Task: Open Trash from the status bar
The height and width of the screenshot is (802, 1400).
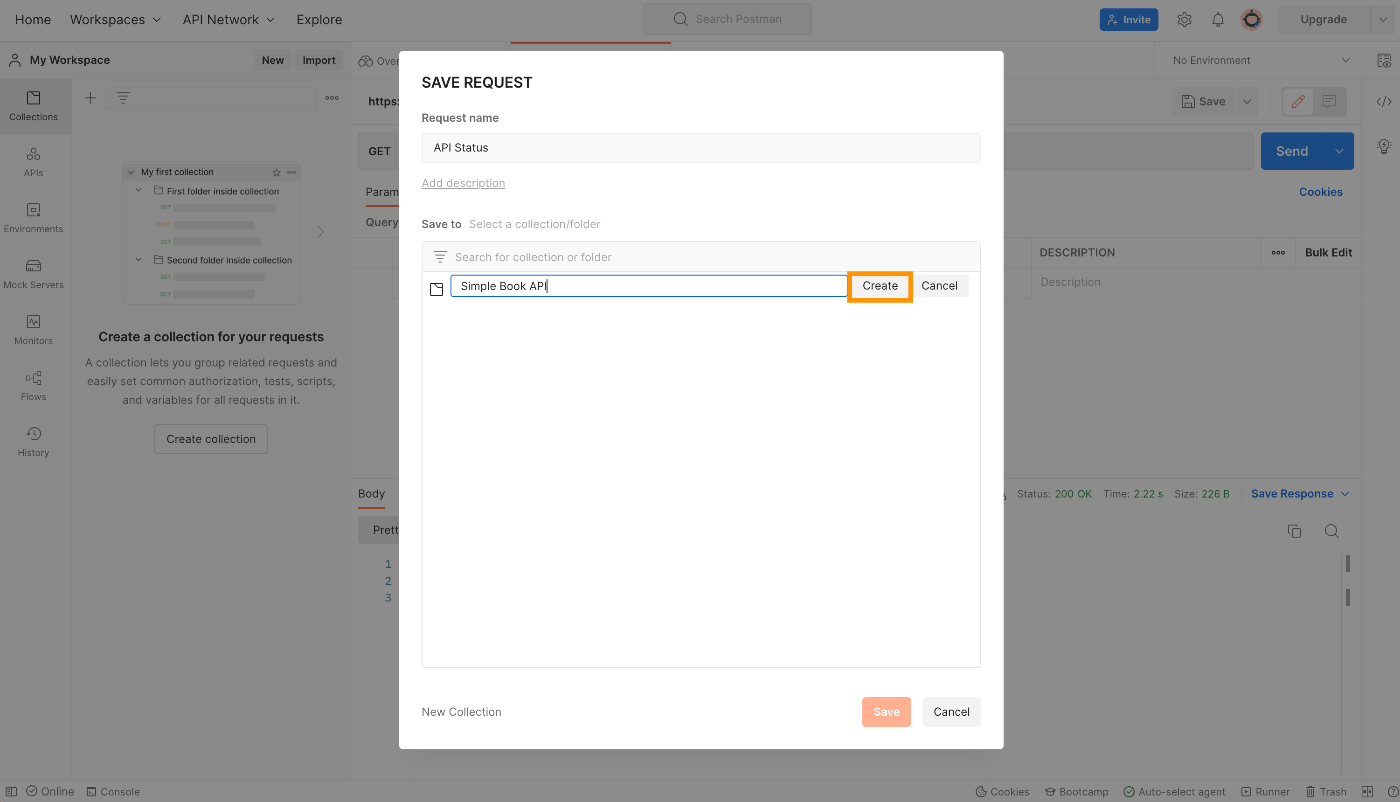Action: coord(1325,791)
